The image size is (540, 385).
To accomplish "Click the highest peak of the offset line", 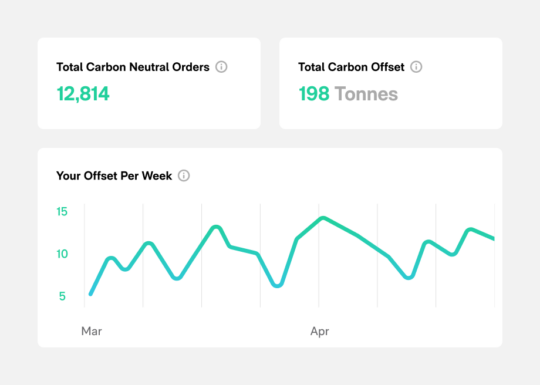I will (323, 218).
